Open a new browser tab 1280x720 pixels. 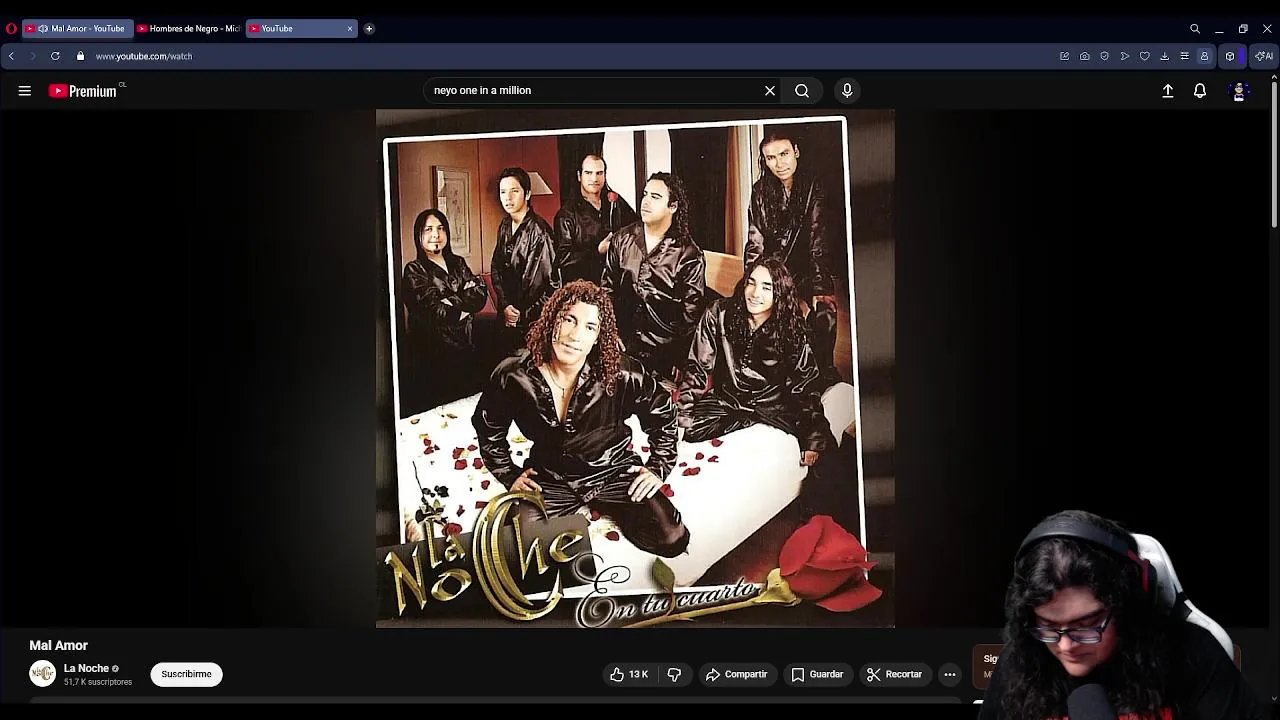click(369, 29)
